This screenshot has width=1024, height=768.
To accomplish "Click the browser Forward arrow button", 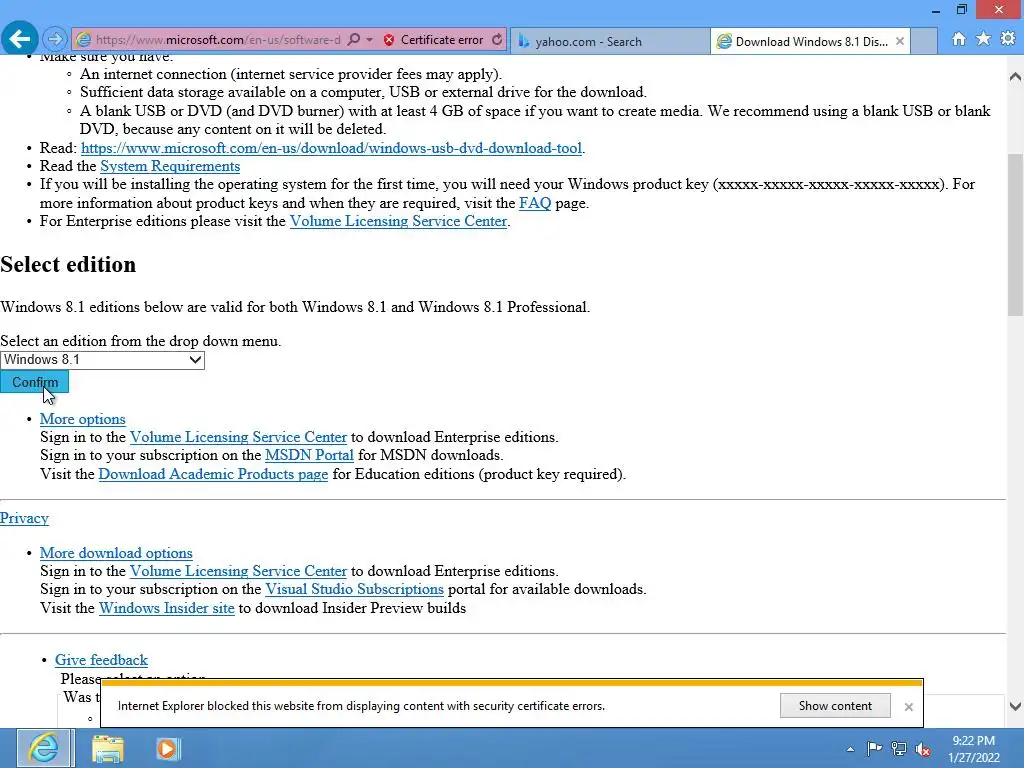I will point(56,39).
